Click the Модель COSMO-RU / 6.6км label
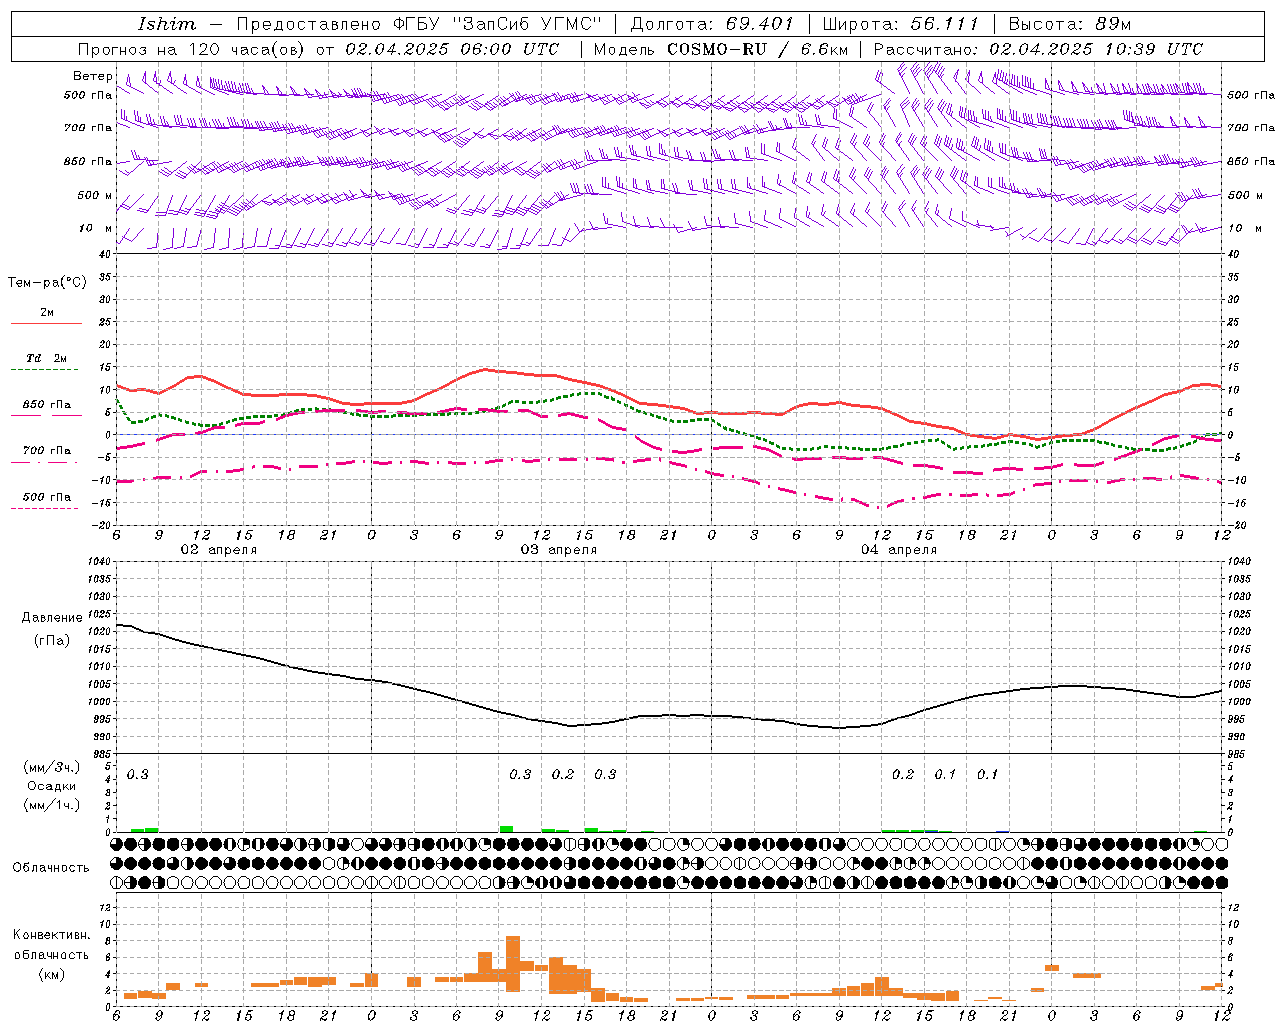 [x=721, y=49]
